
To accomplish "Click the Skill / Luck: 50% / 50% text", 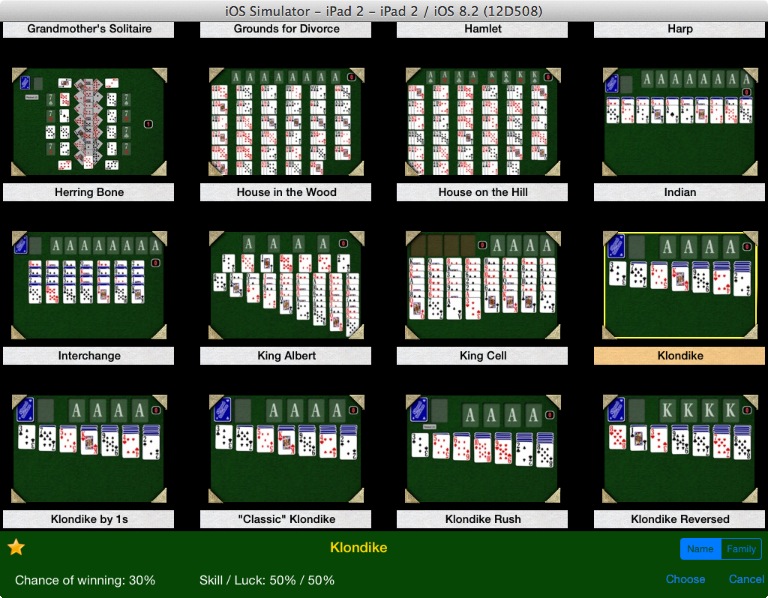I will (267, 580).
